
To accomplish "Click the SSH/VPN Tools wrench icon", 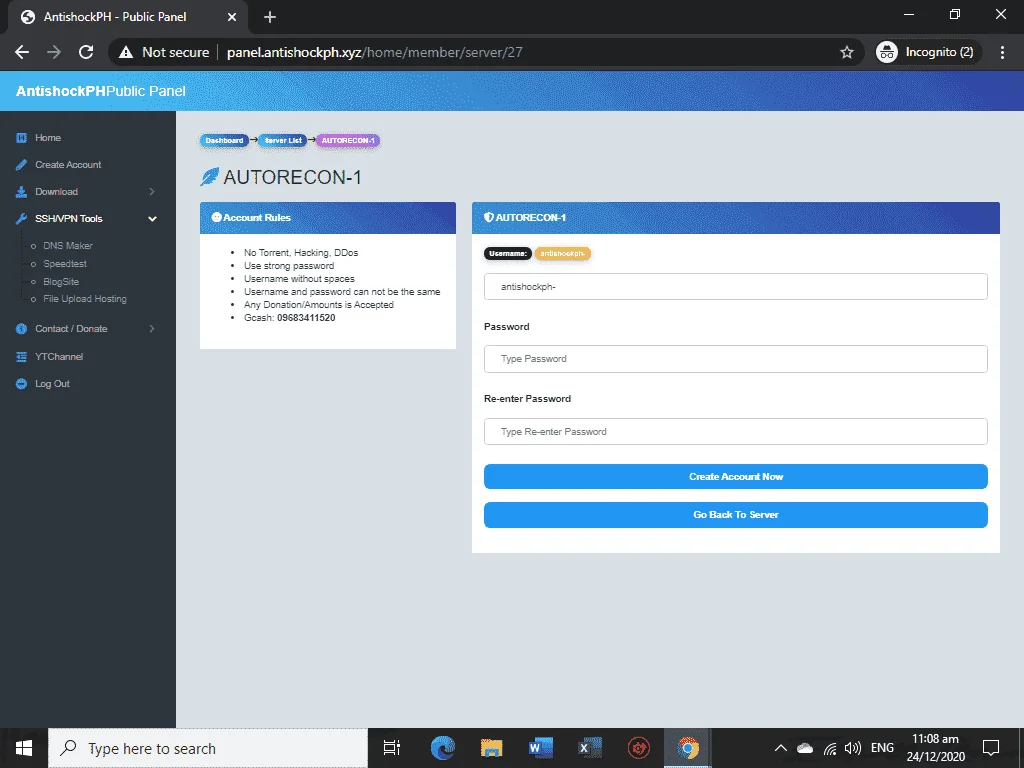I will pos(22,219).
